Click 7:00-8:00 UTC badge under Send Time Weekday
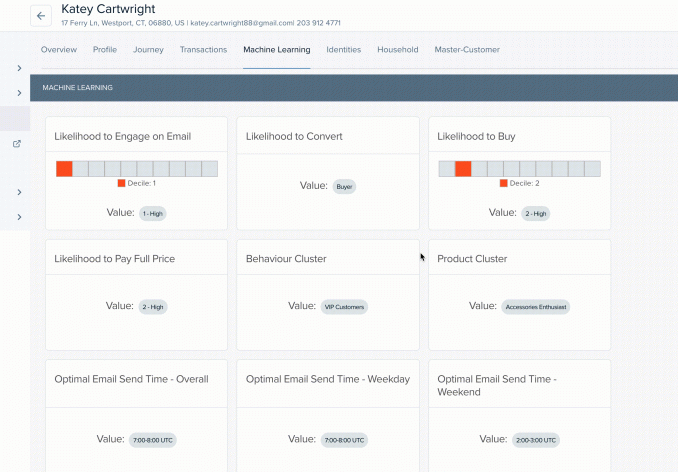 pyautogui.click(x=344, y=440)
